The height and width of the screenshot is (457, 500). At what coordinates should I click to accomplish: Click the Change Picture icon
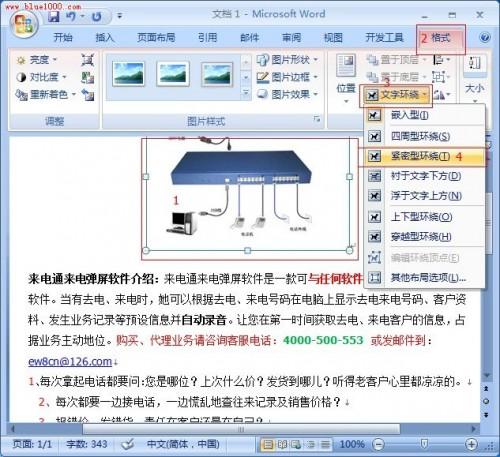[88, 77]
